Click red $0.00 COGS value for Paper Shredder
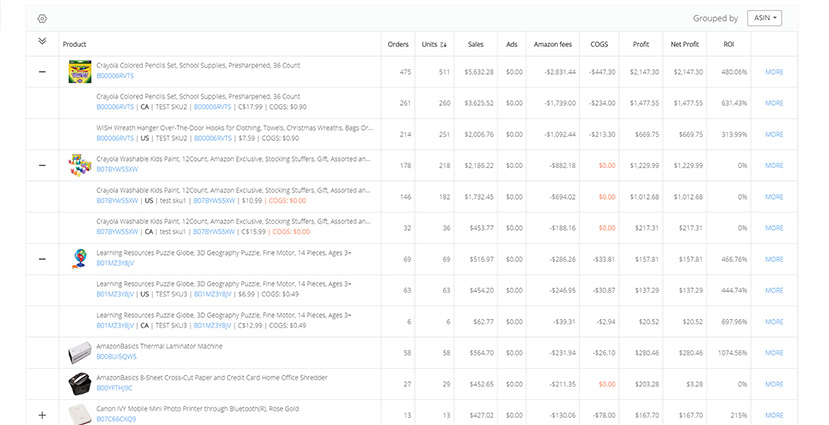The width and height of the screenshot is (829, 425). [607, 384]
